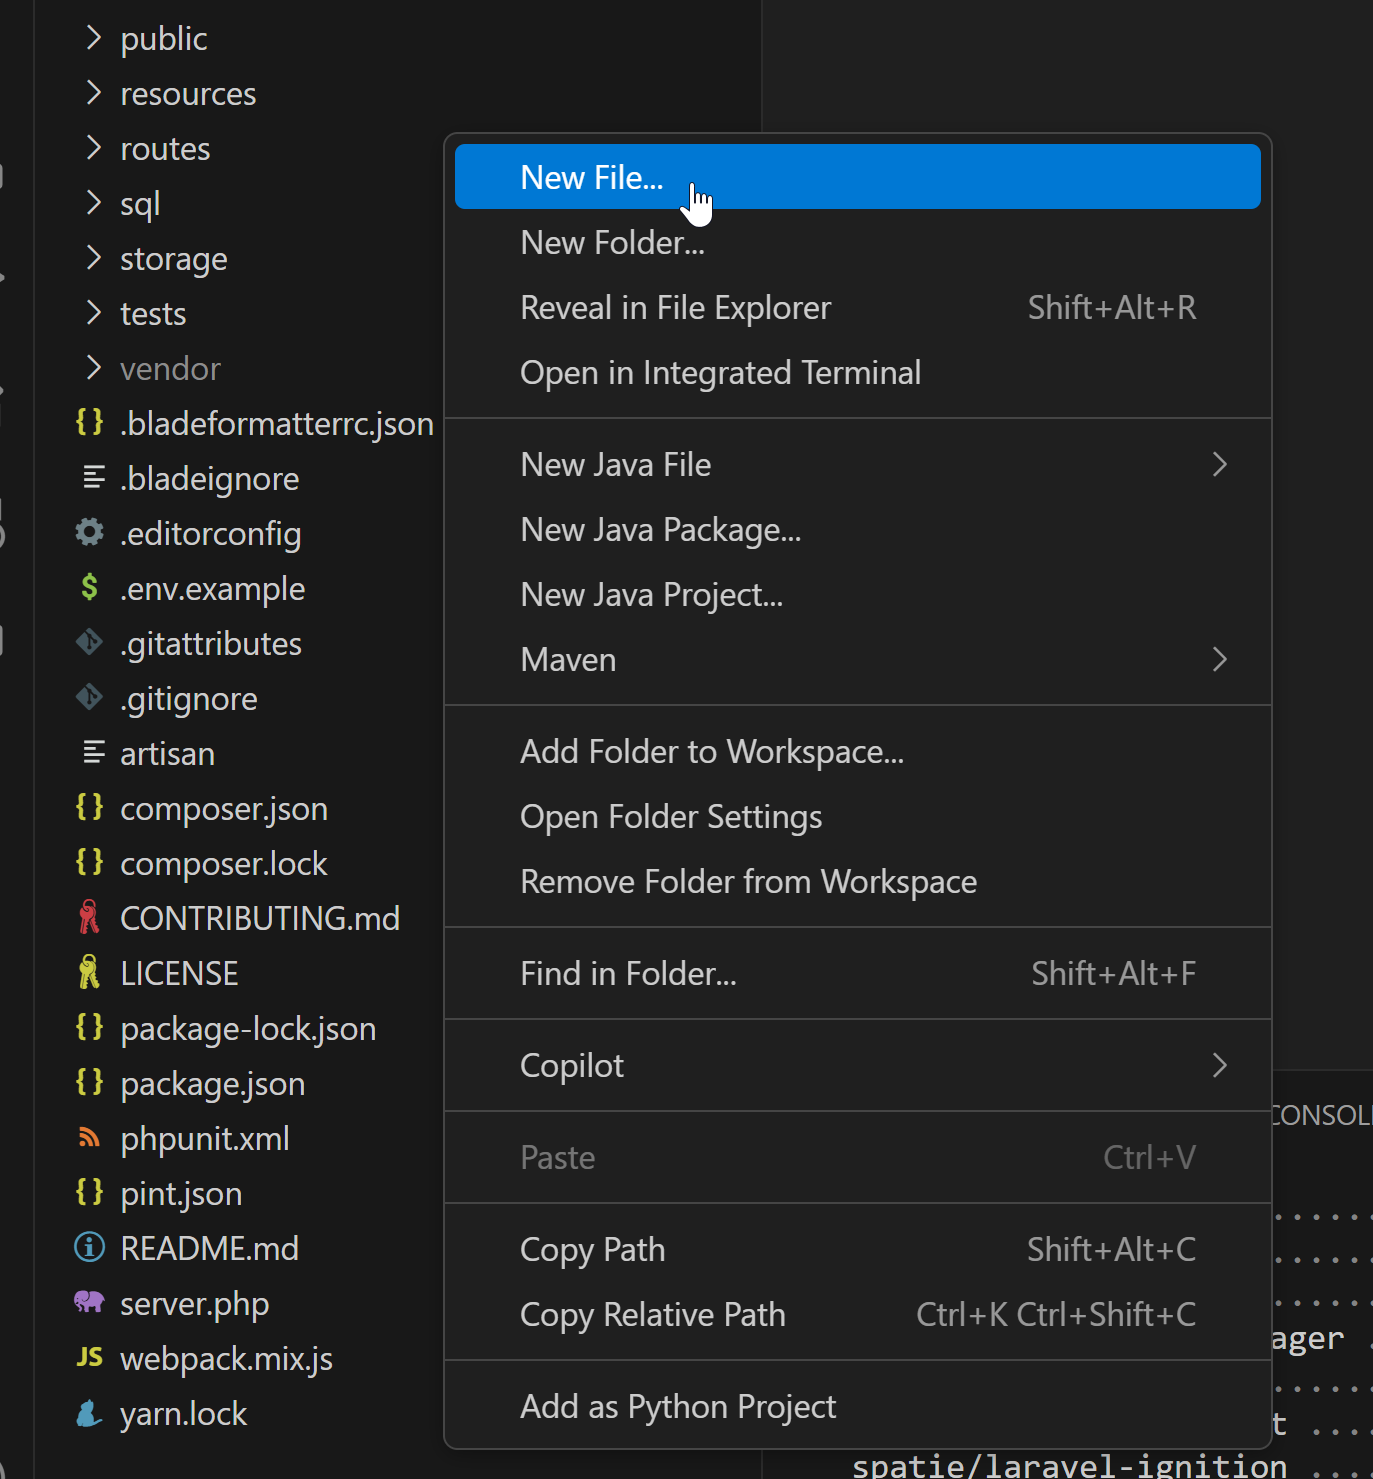The width and height of the screenshot is (1373, 1479).
Task: Choose Copy Relative Path
Action: 652,1315
